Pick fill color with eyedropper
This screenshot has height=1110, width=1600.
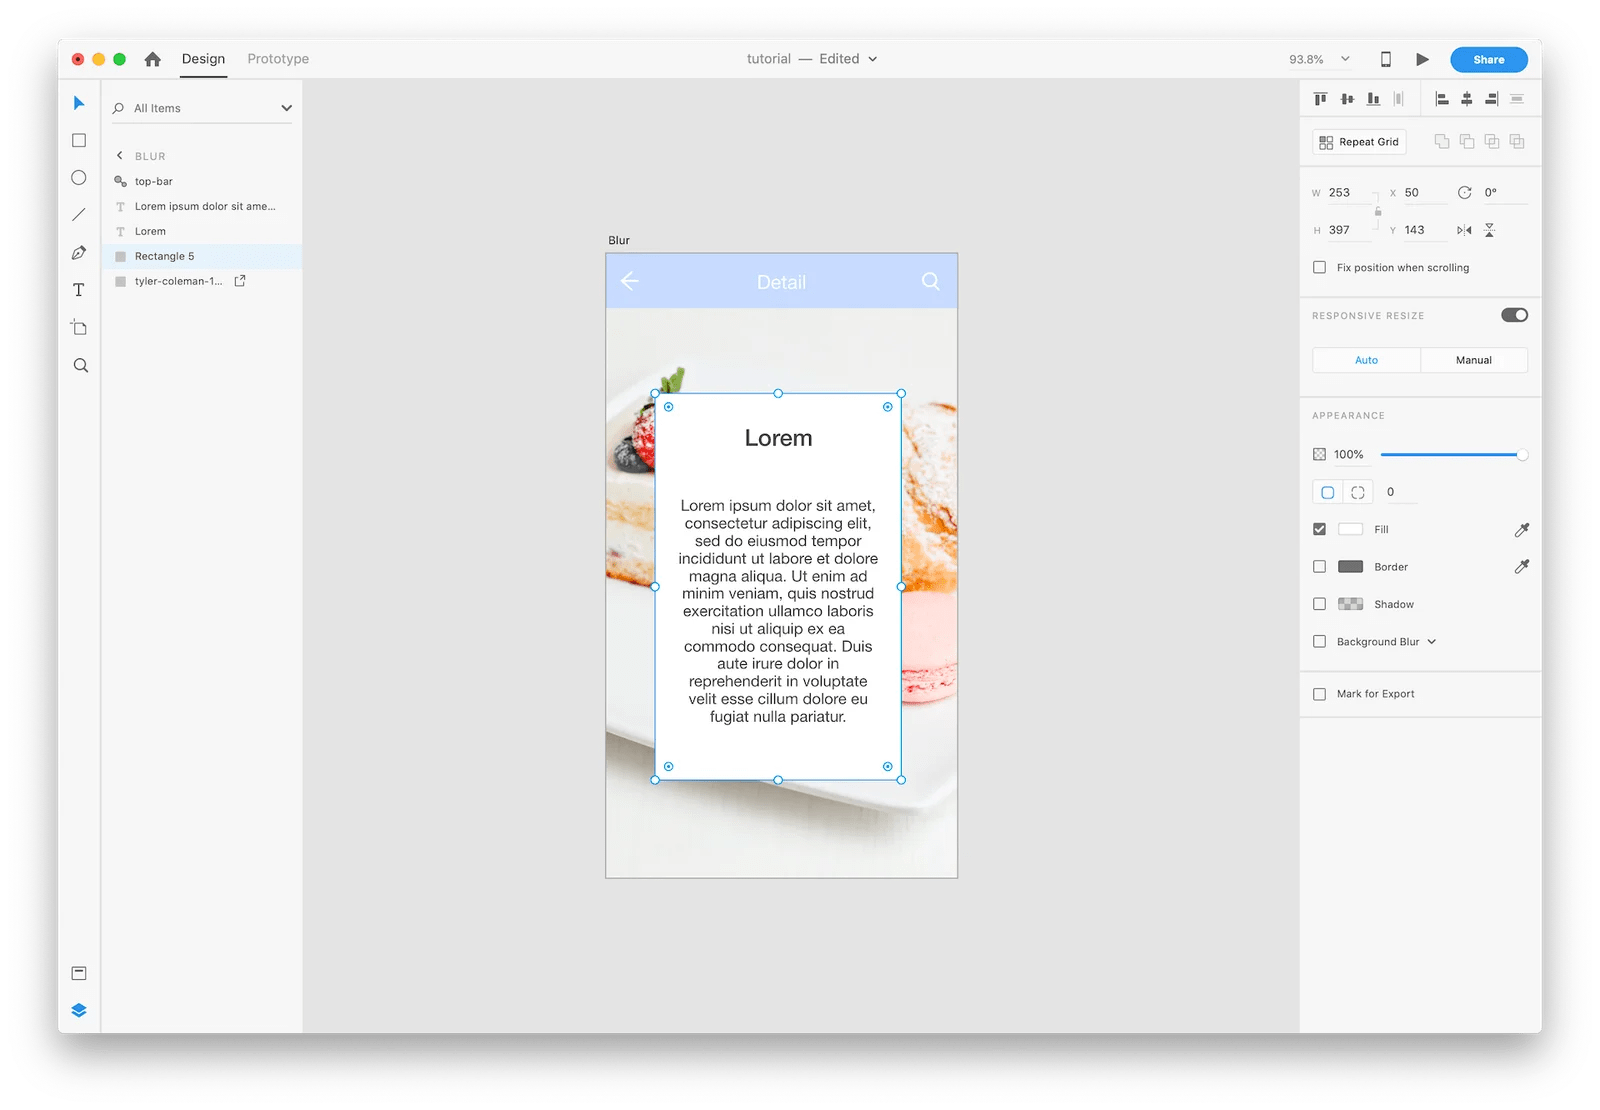pos(1522,530)
